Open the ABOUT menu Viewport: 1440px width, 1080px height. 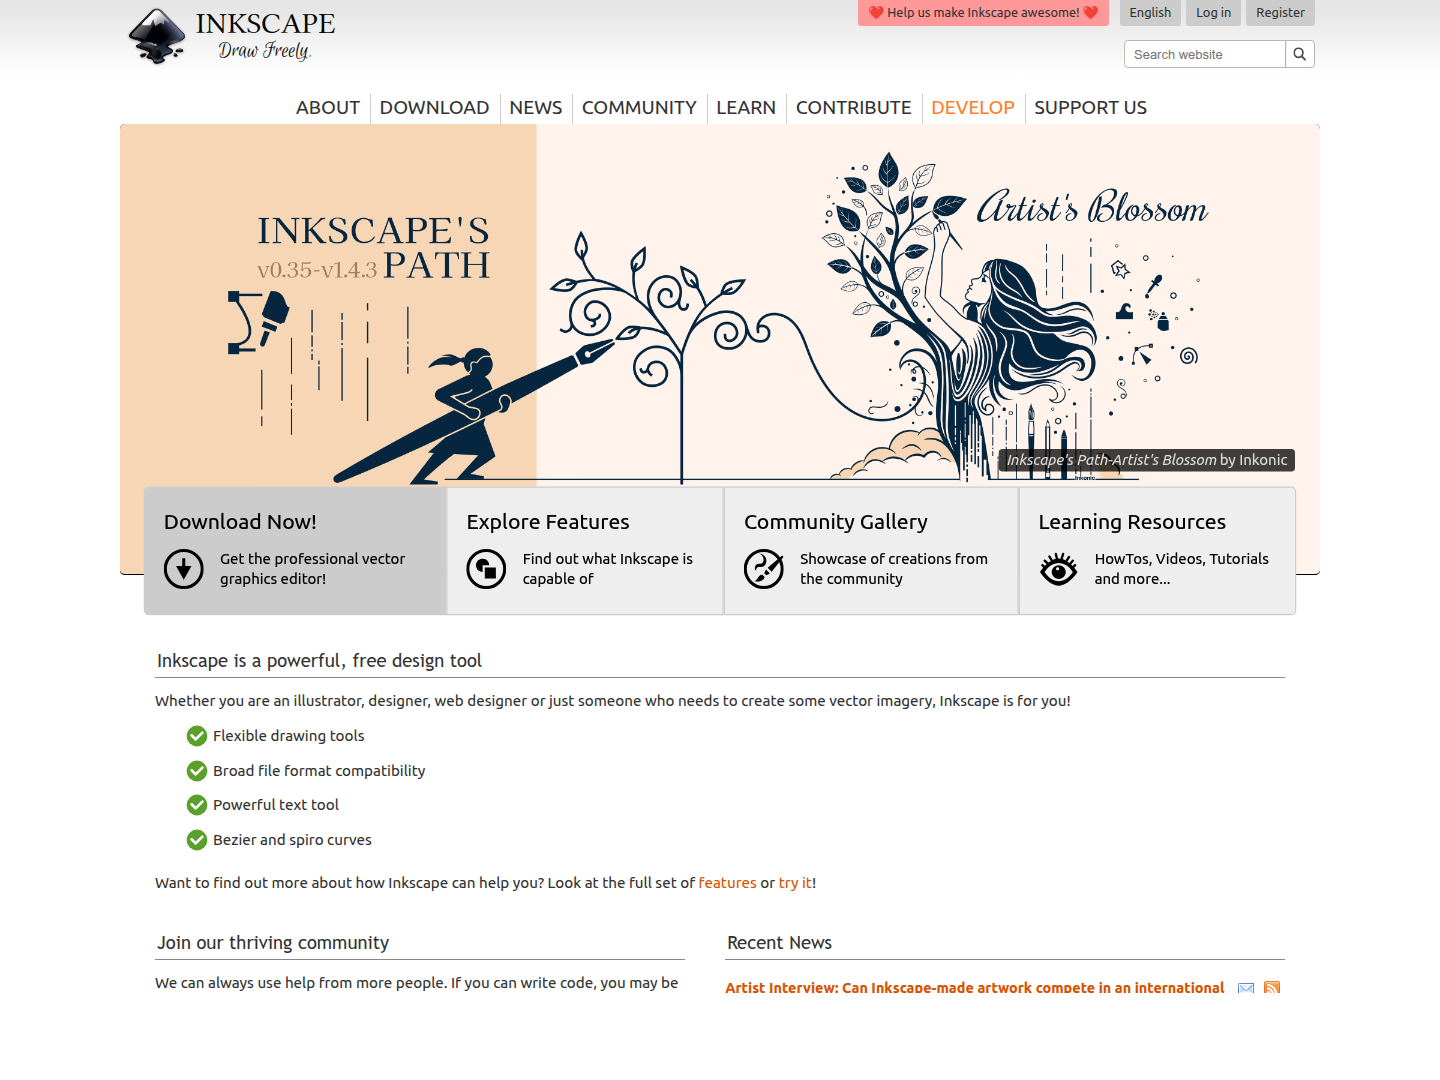(x=328, y=108)
